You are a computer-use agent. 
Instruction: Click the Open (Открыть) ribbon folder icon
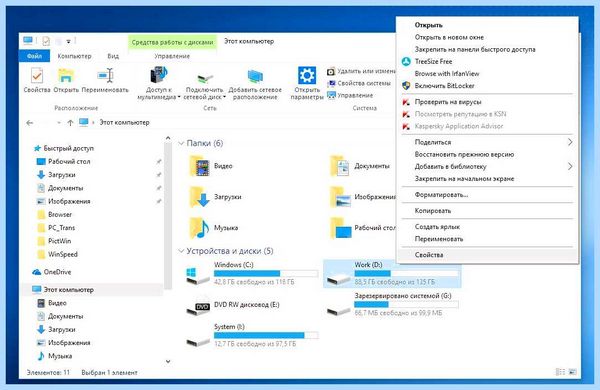coord(66,76)
